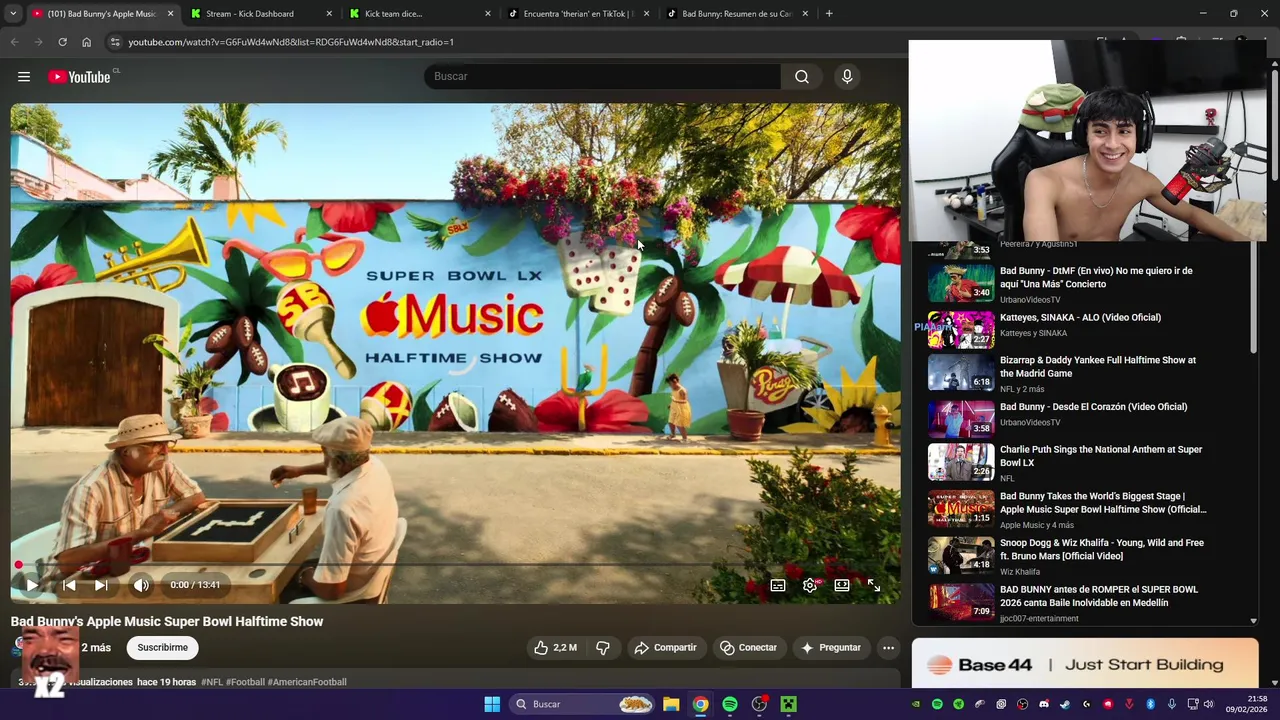Subscribe using the Suscribirme button

[162, 647]
